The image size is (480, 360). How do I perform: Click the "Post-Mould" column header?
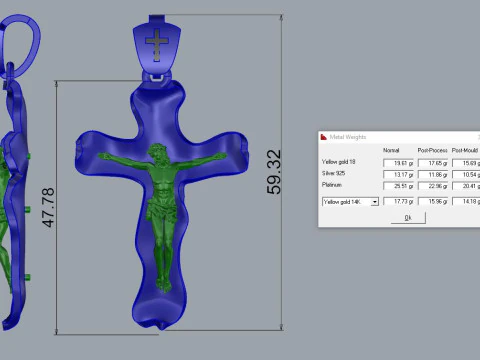click(465, 150)
